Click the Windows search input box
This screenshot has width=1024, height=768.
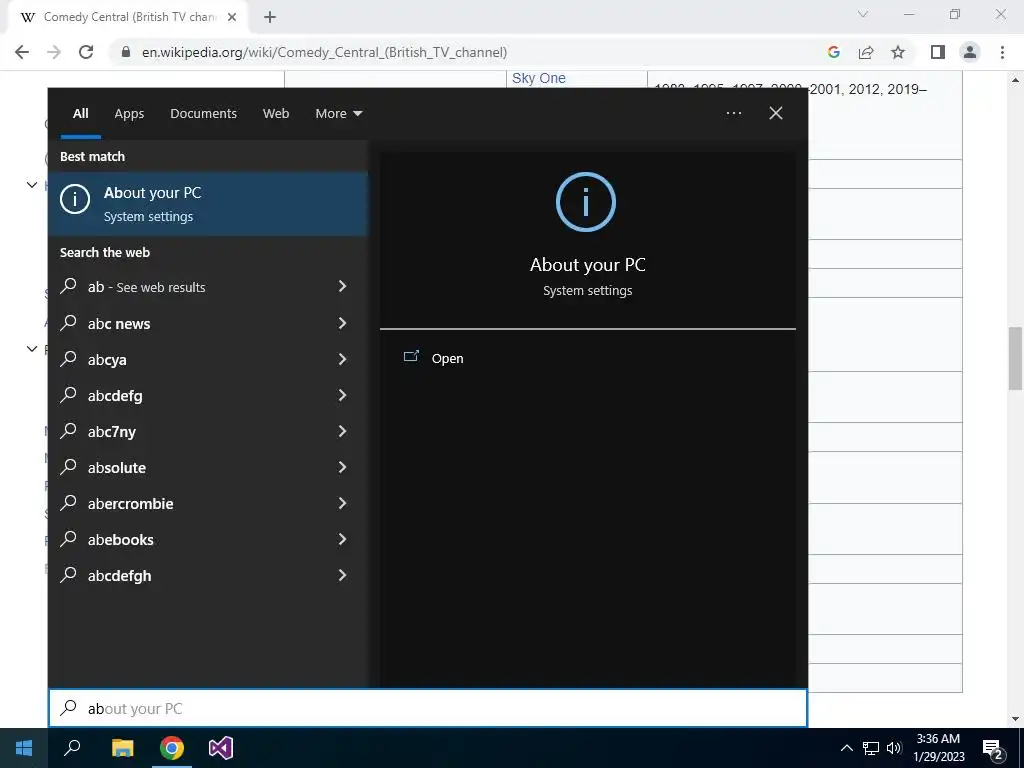tap(428, 708)
